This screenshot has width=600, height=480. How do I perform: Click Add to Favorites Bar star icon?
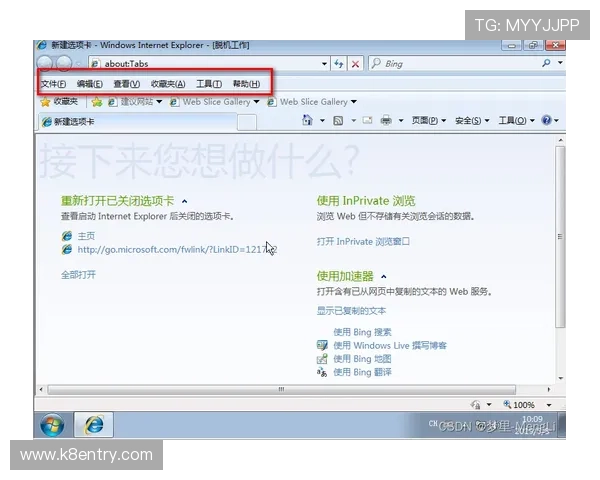tap(97, 102)
